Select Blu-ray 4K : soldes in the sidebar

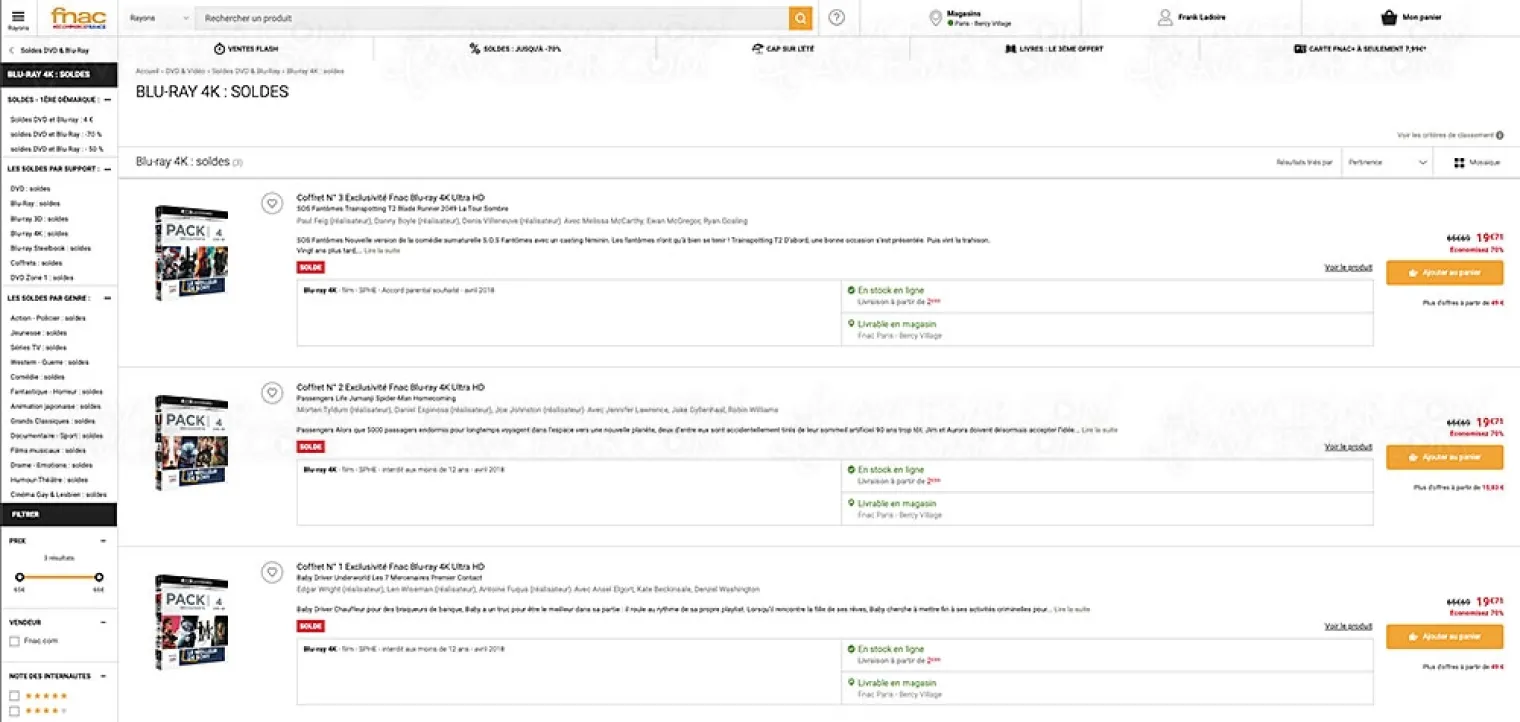pyautogui.click(x=39, y=233)
